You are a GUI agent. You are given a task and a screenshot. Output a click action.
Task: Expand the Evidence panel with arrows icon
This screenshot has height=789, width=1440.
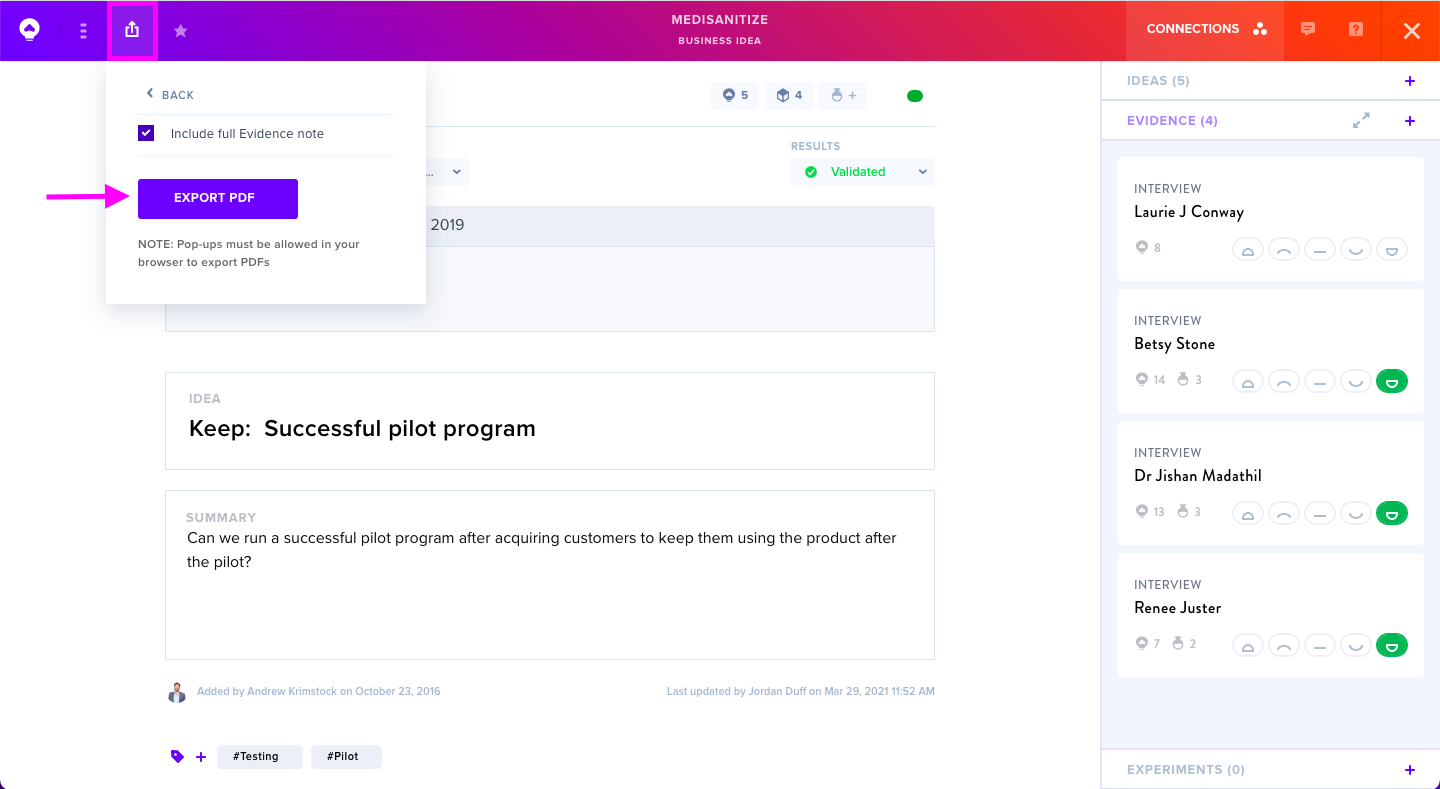(1361, 120)
